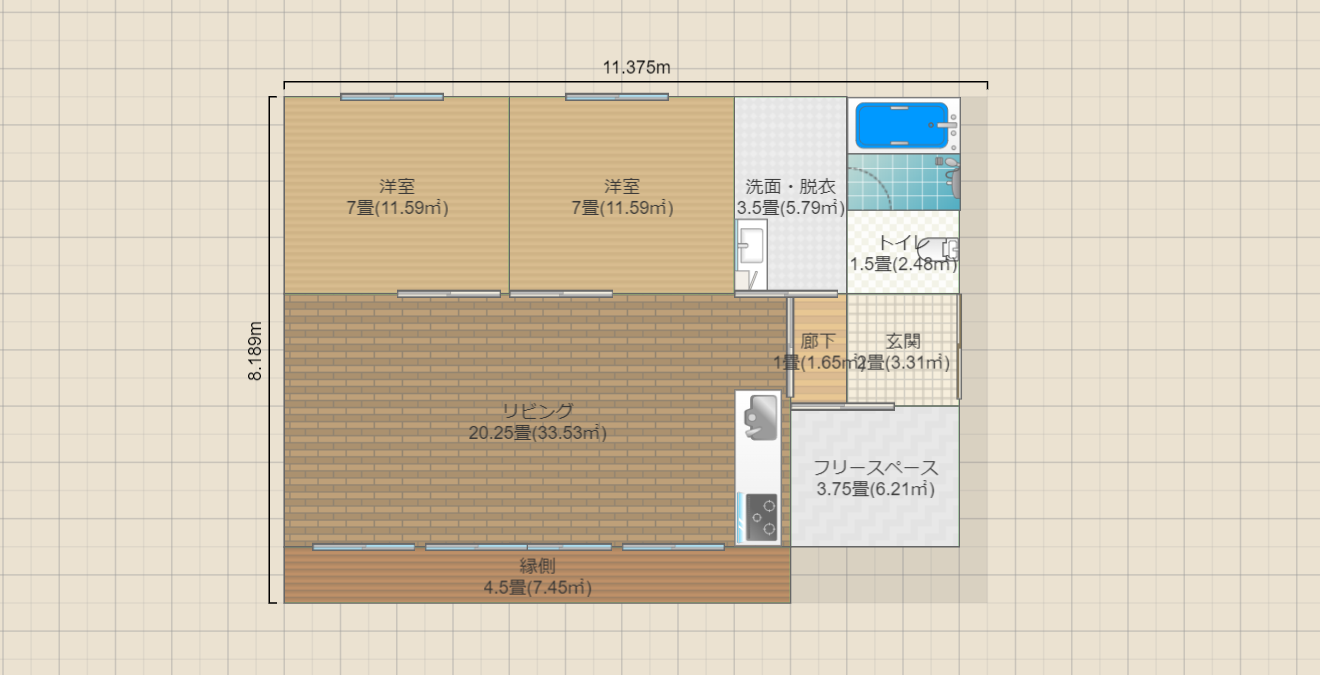Image resolution: width=1320 pixels, height=675 pixels.
Task: Click the 洗面・脱衣 room label
Action: click(791, 197)
